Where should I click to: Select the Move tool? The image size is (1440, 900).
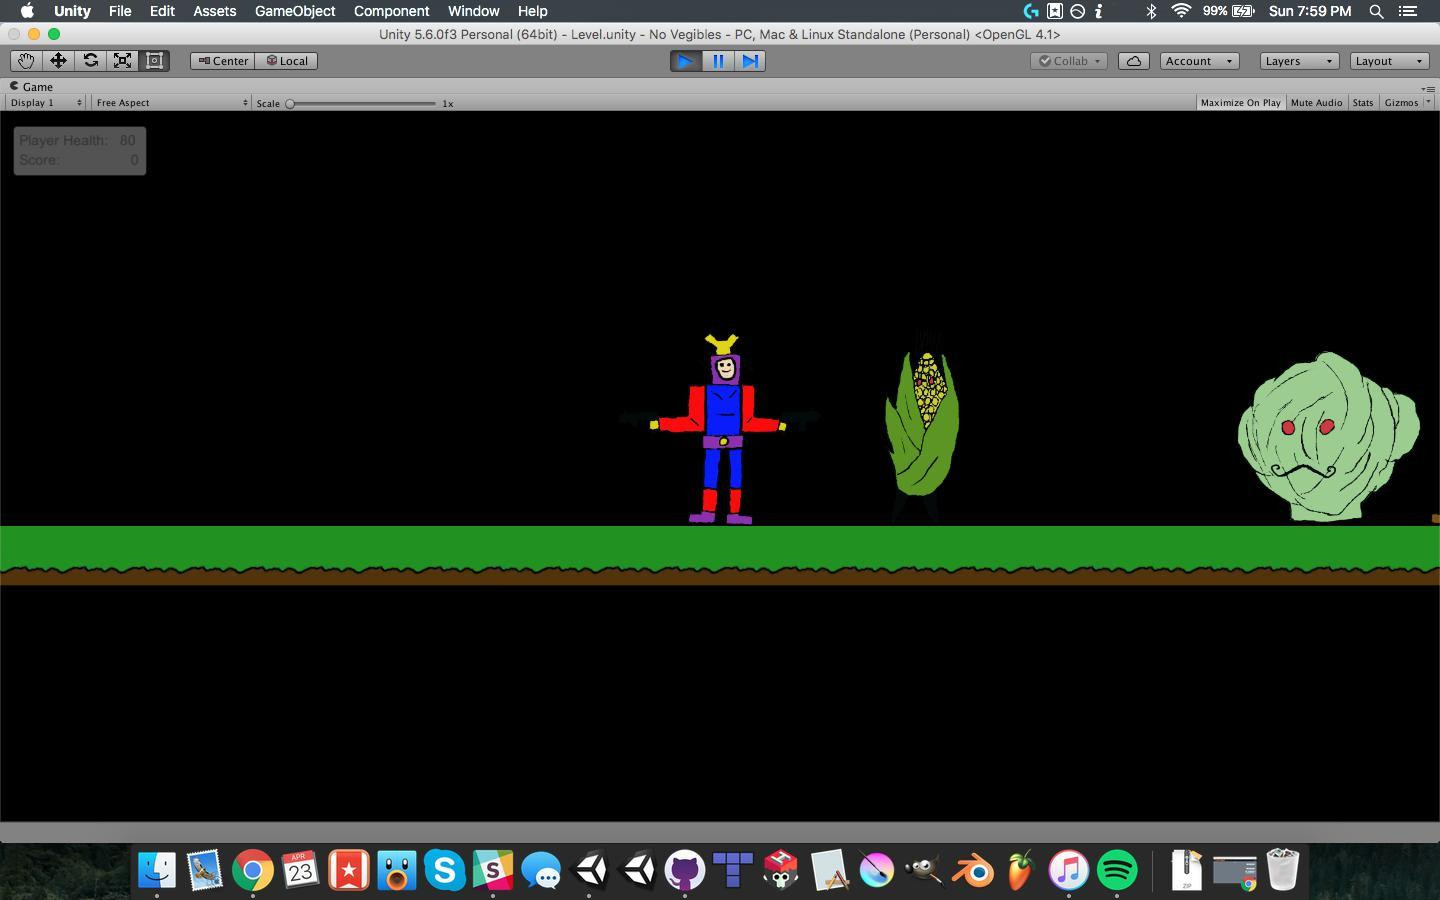click(x=58, y=61)
